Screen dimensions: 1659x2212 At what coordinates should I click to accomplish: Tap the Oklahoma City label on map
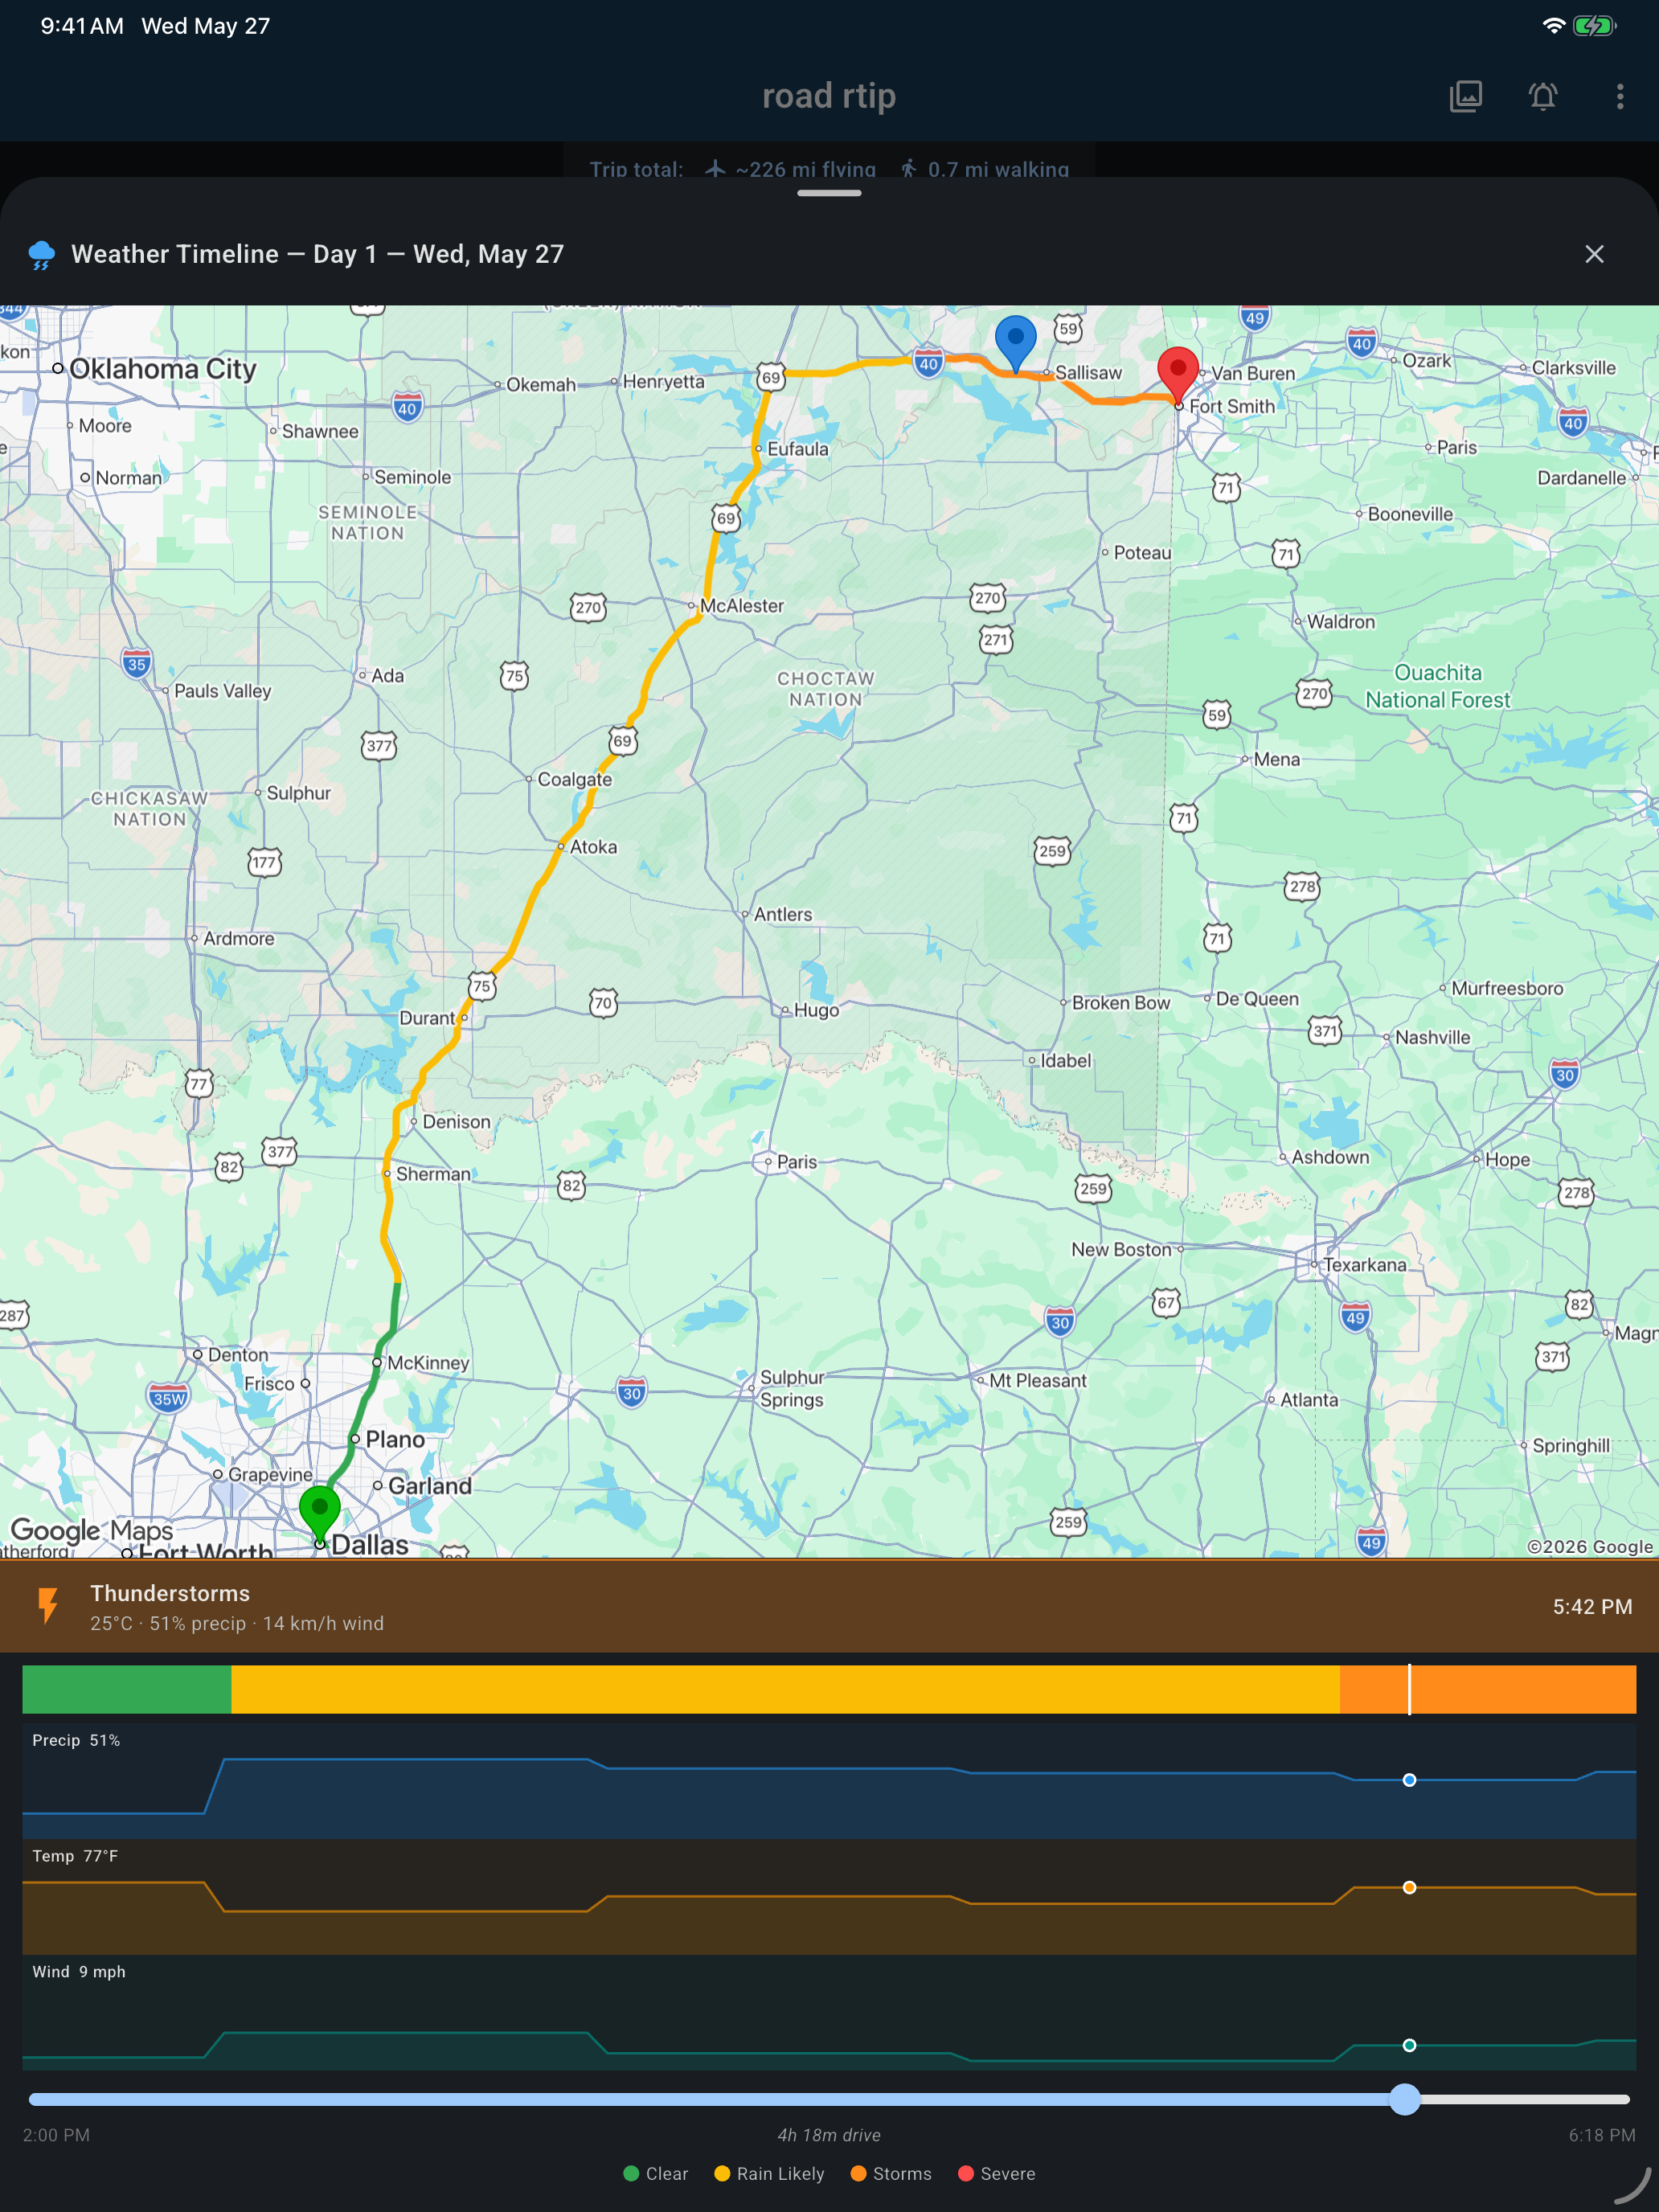(163, 369)
